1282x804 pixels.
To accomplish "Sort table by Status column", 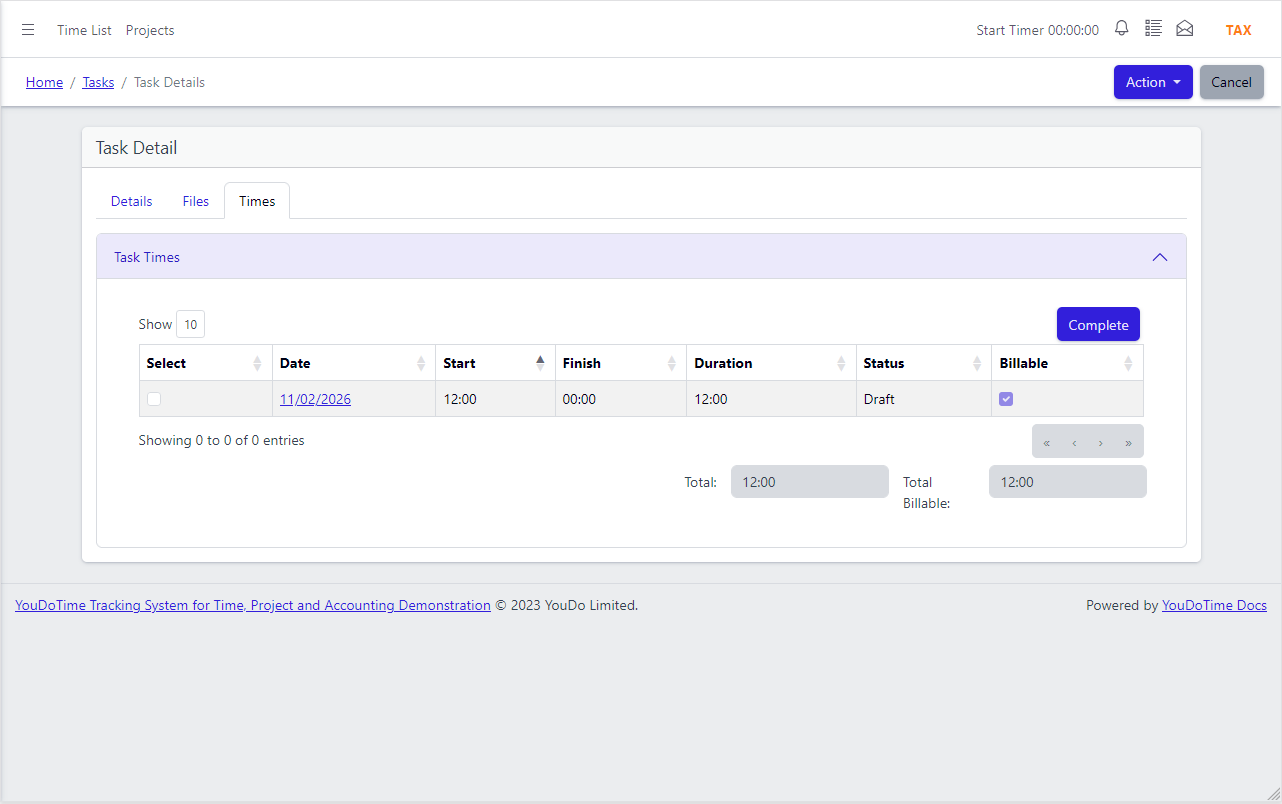I will tap(923, 363).
